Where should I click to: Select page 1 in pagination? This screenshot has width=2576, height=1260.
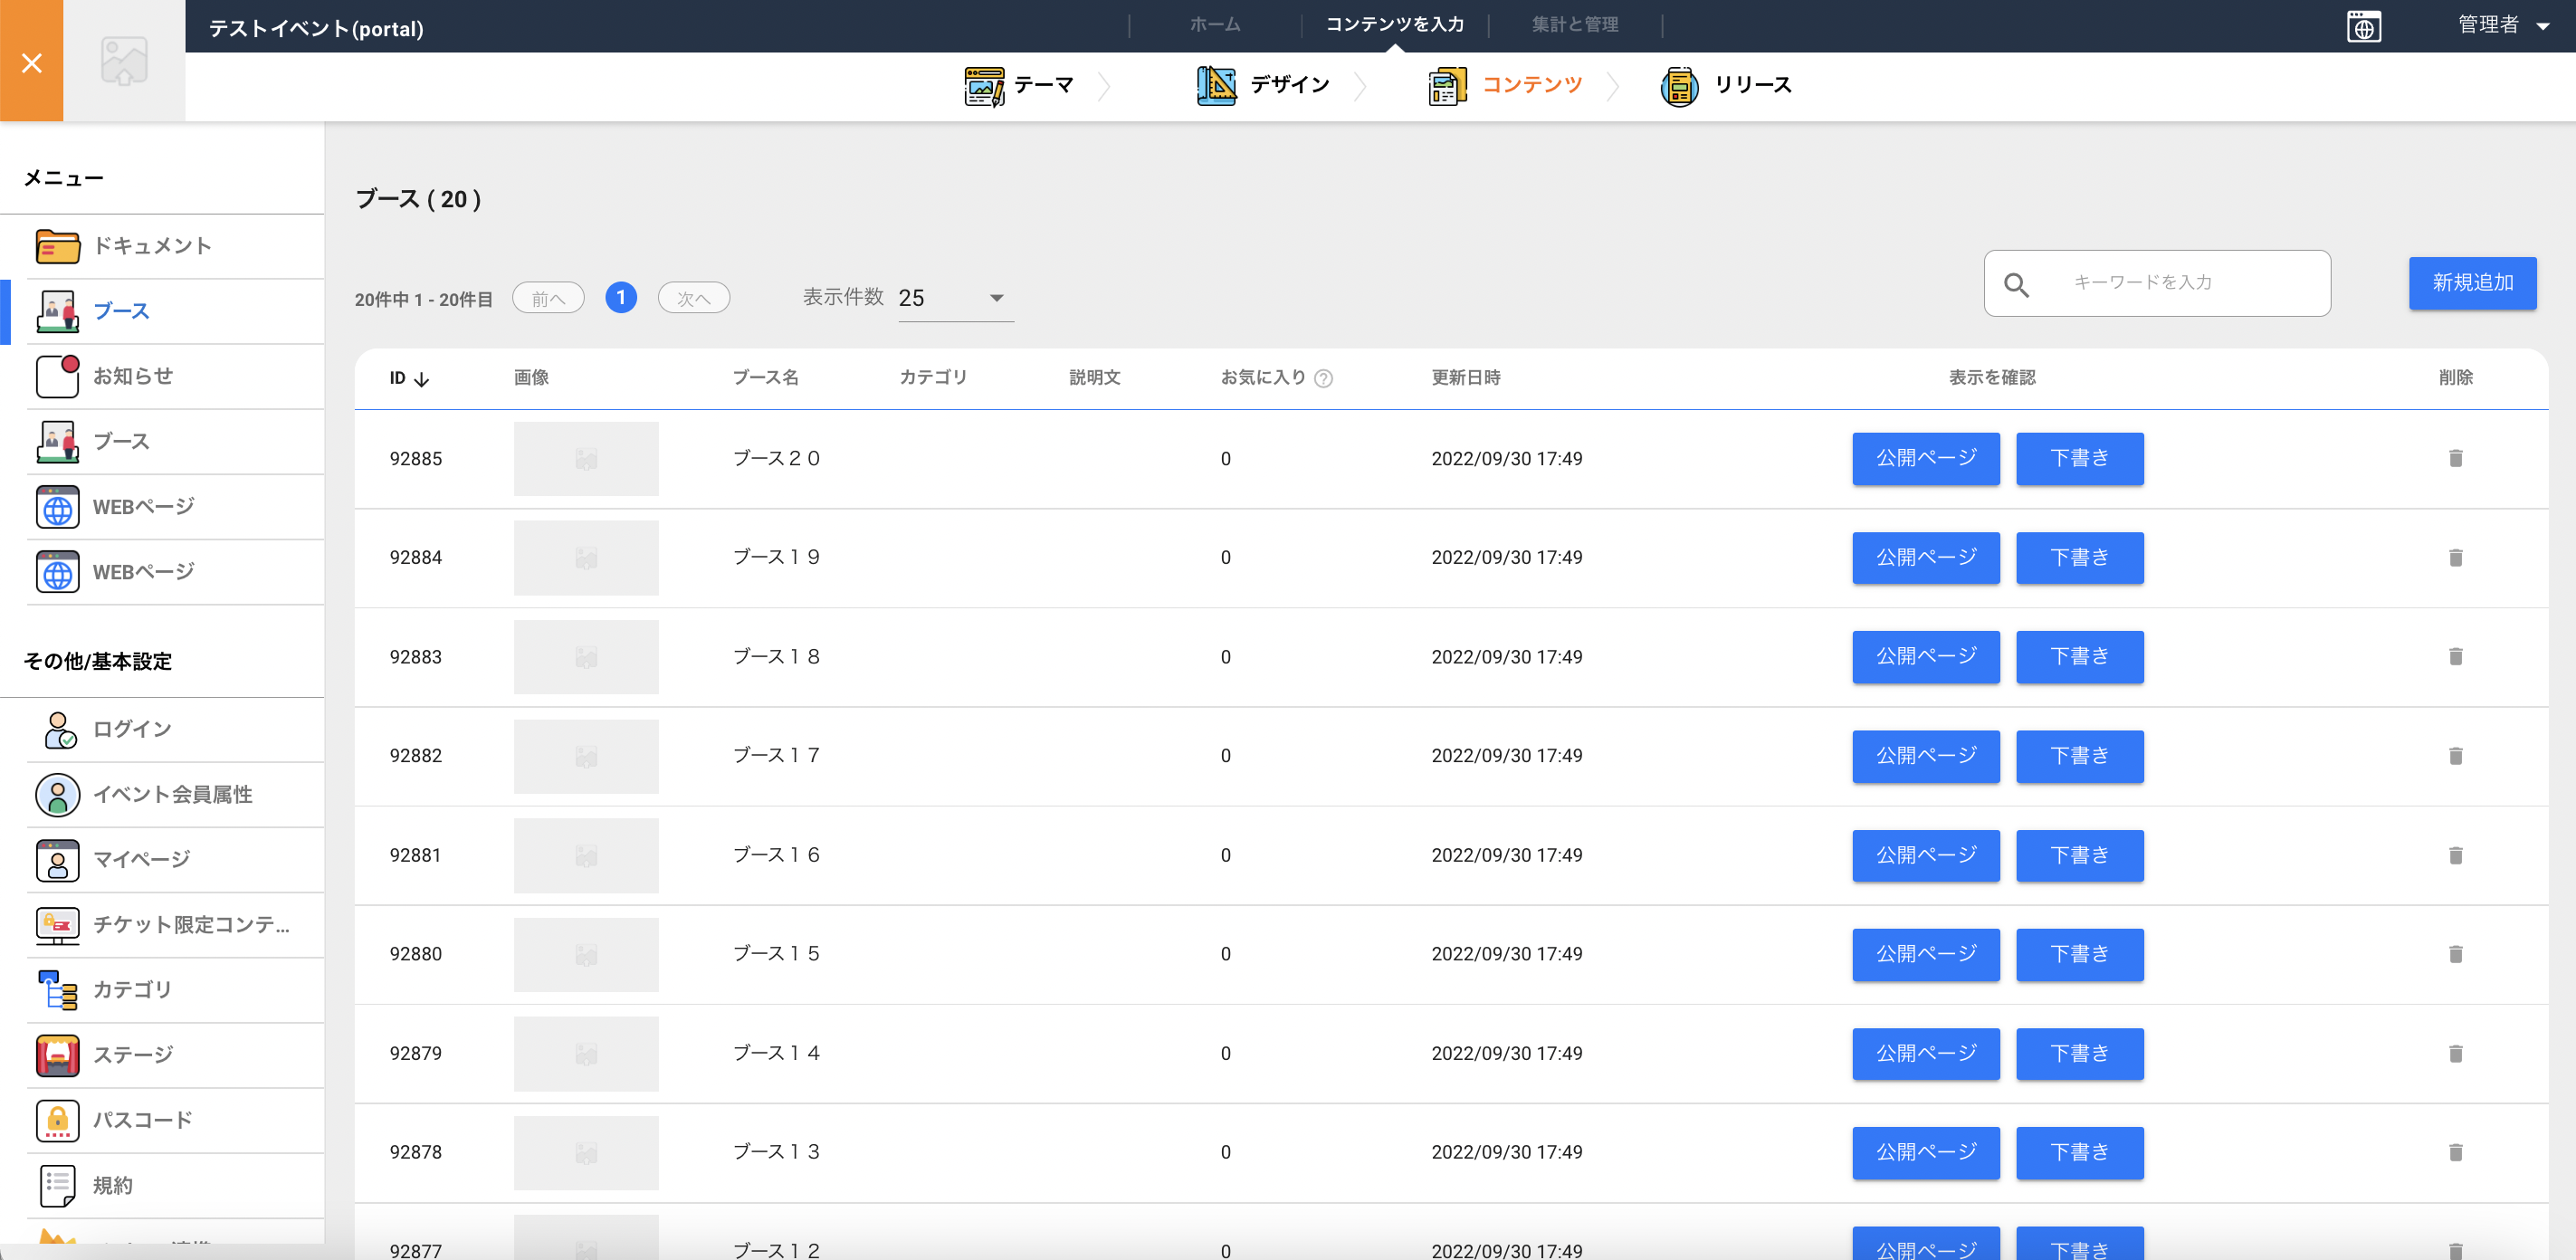click(x=621, y=297)
